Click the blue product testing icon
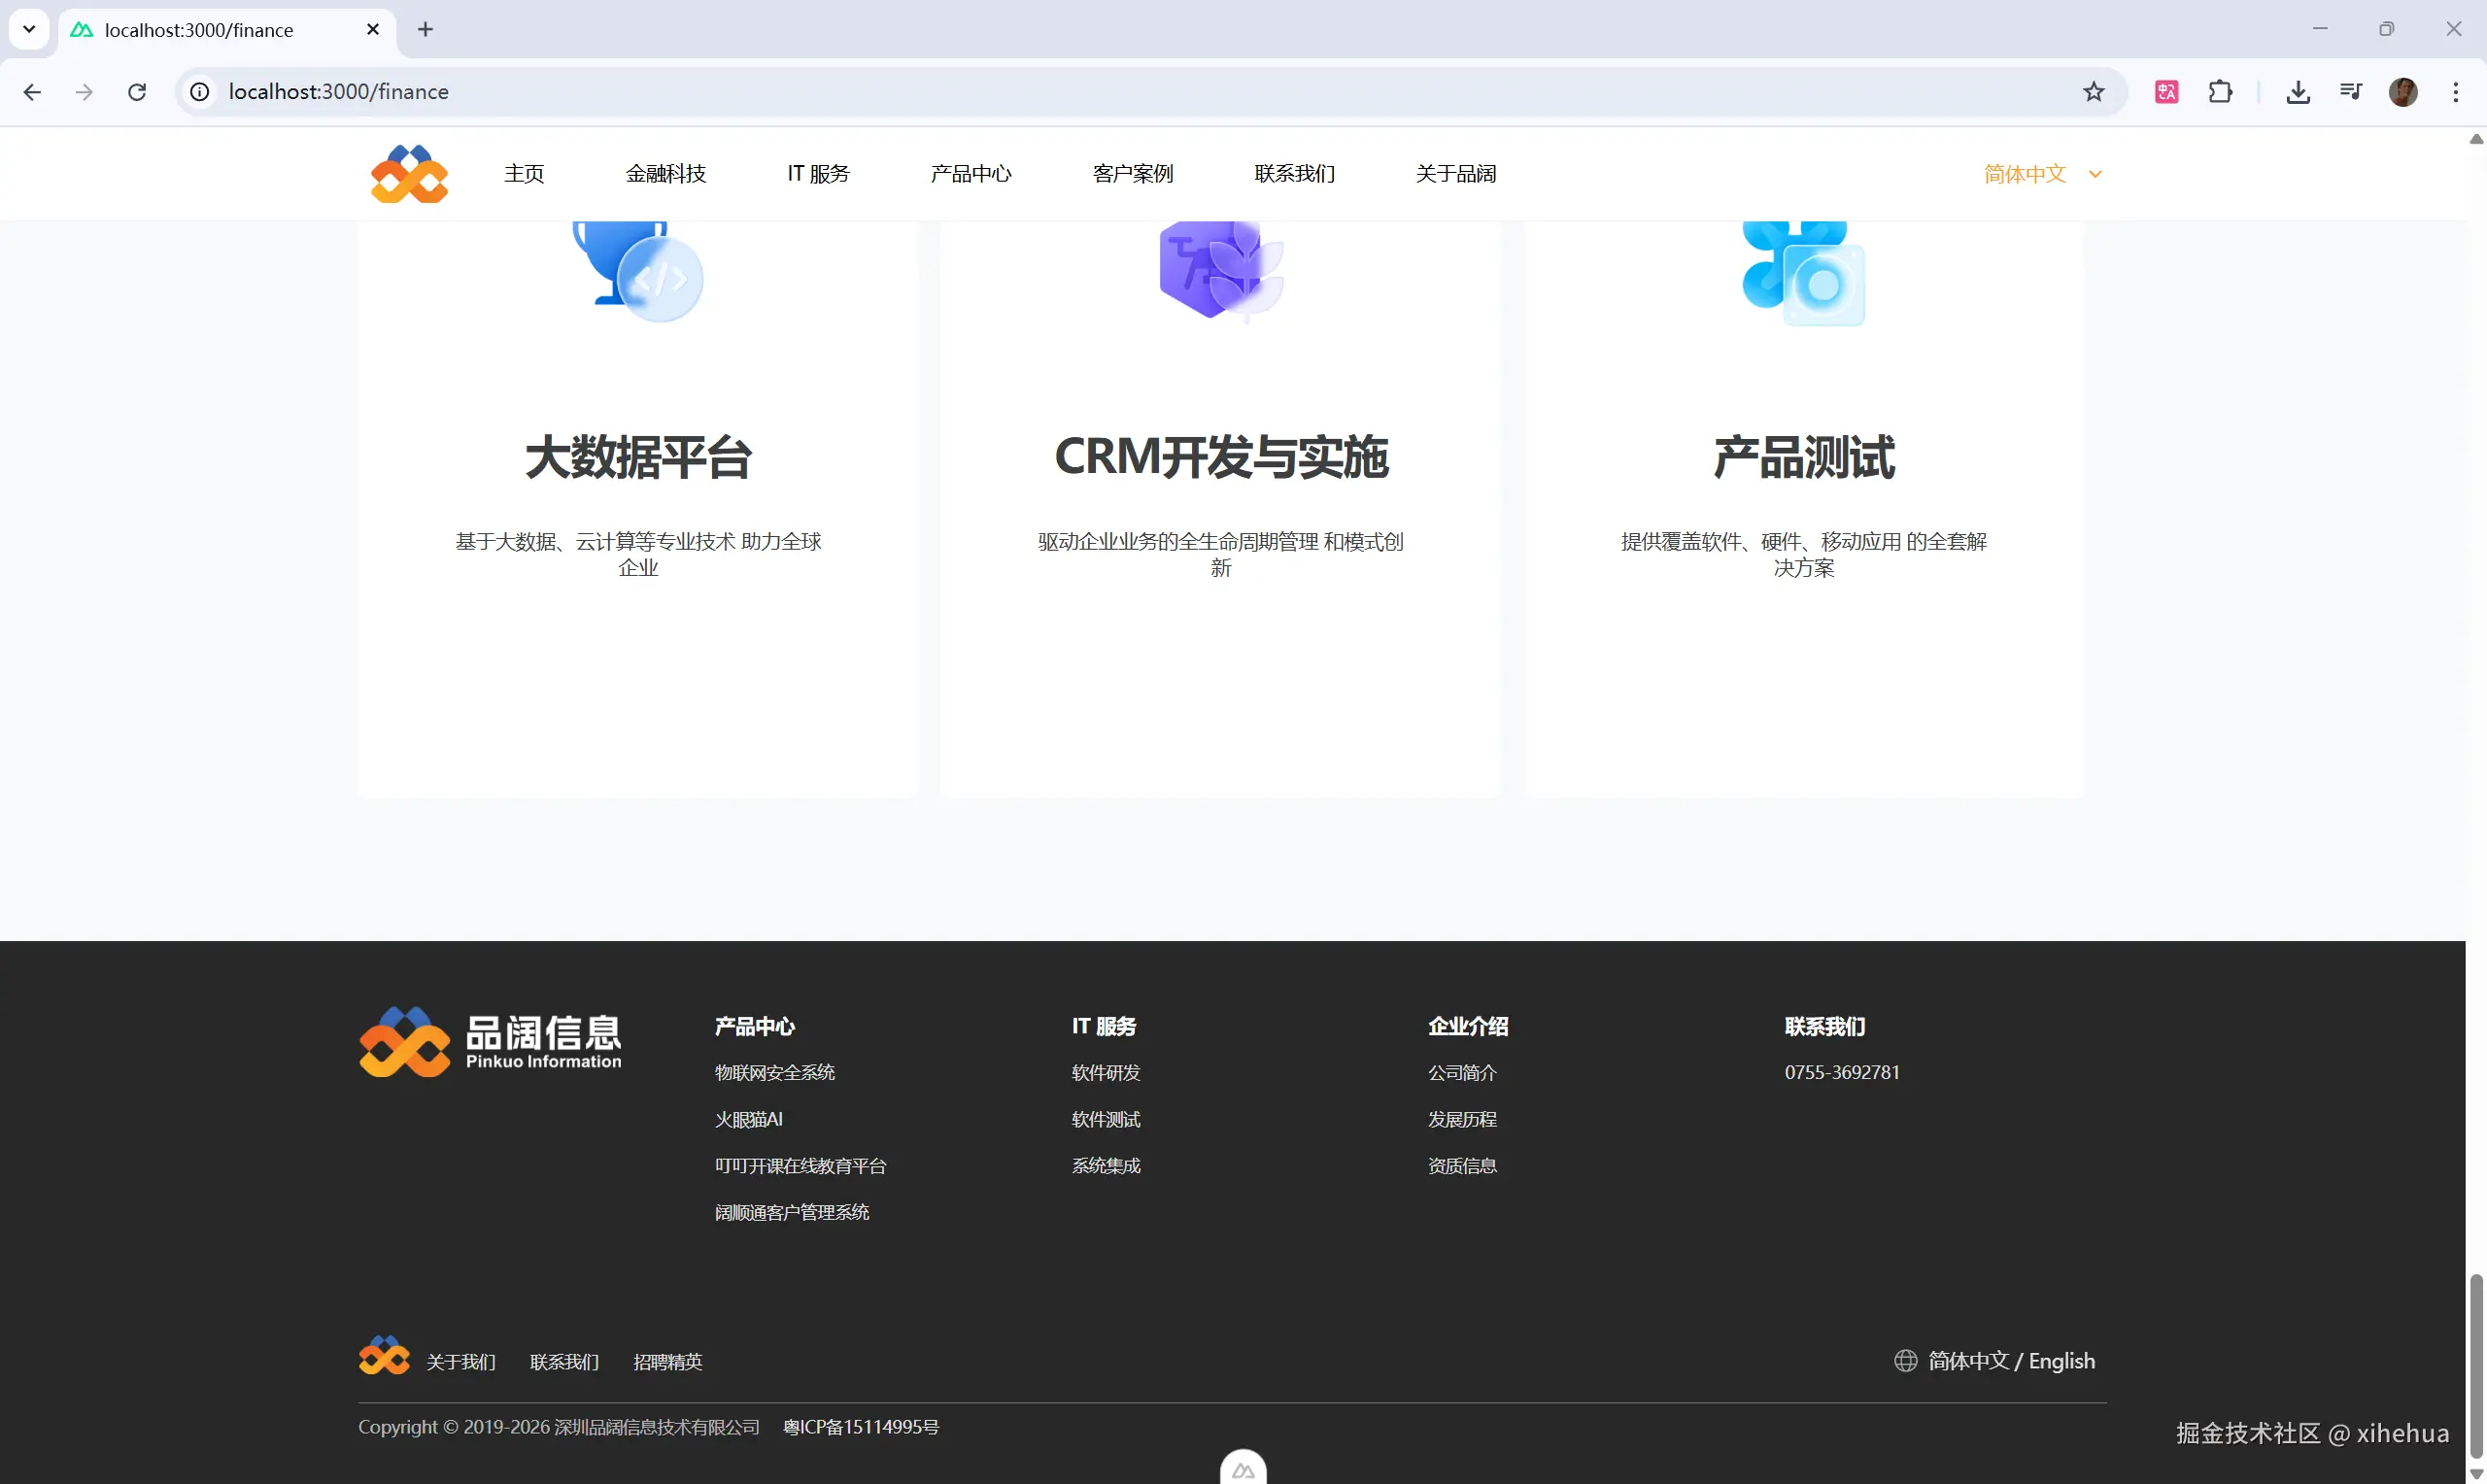The width and height of the screenshot is (2487, 1484). 1803,272
